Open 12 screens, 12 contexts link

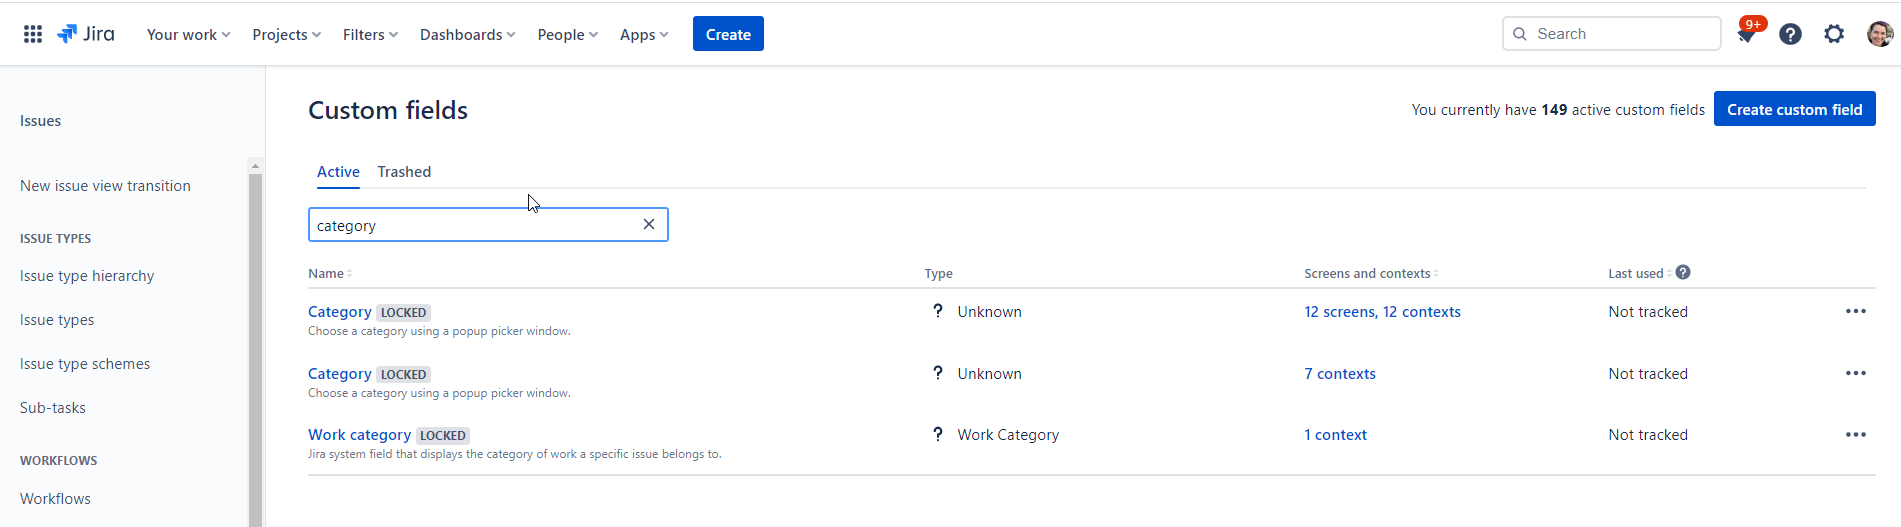(x=1382, y=312)
